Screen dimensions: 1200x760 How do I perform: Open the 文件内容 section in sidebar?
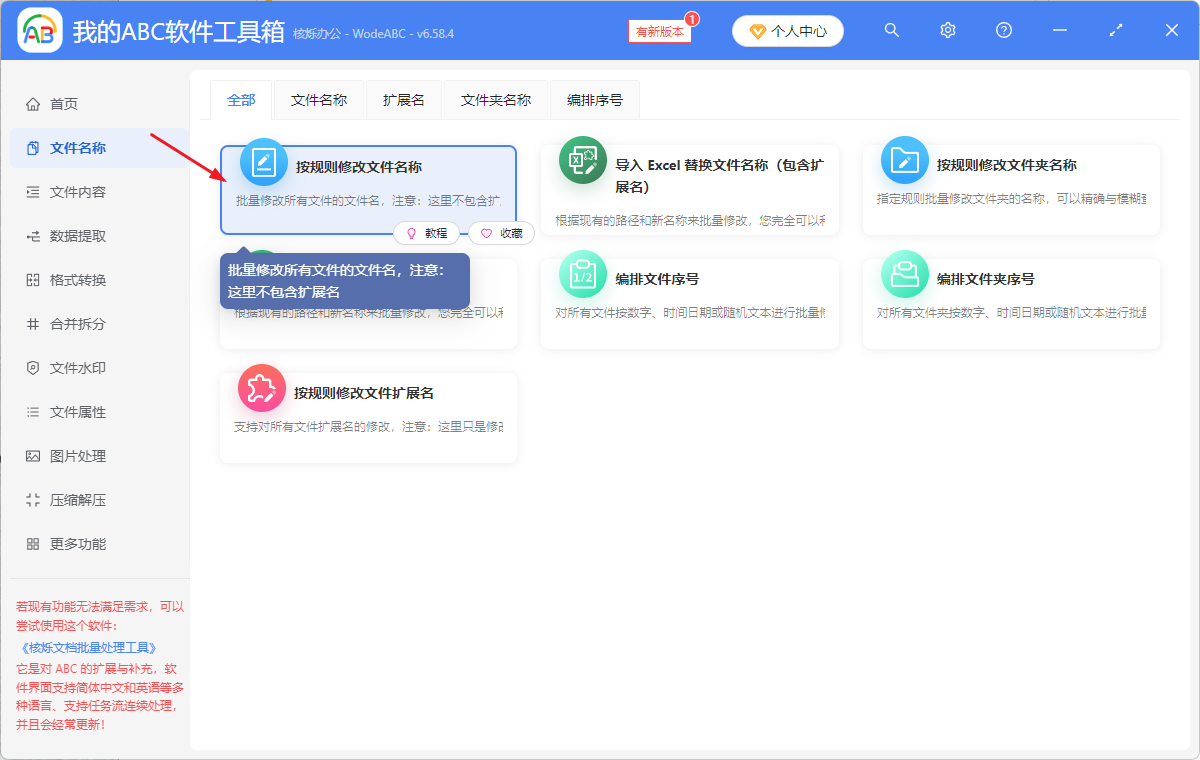point(73,191)
